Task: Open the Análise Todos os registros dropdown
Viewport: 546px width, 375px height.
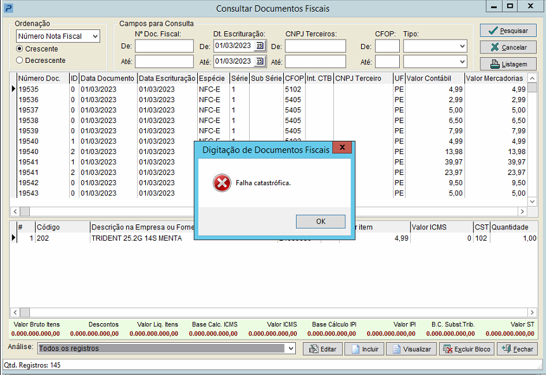Action: [291, 349]
